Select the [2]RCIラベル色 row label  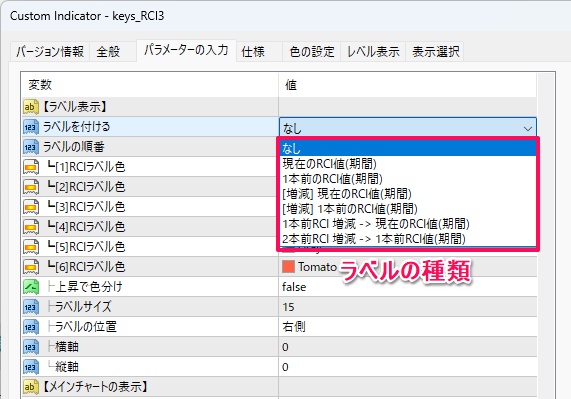click(x=86, y=187)
